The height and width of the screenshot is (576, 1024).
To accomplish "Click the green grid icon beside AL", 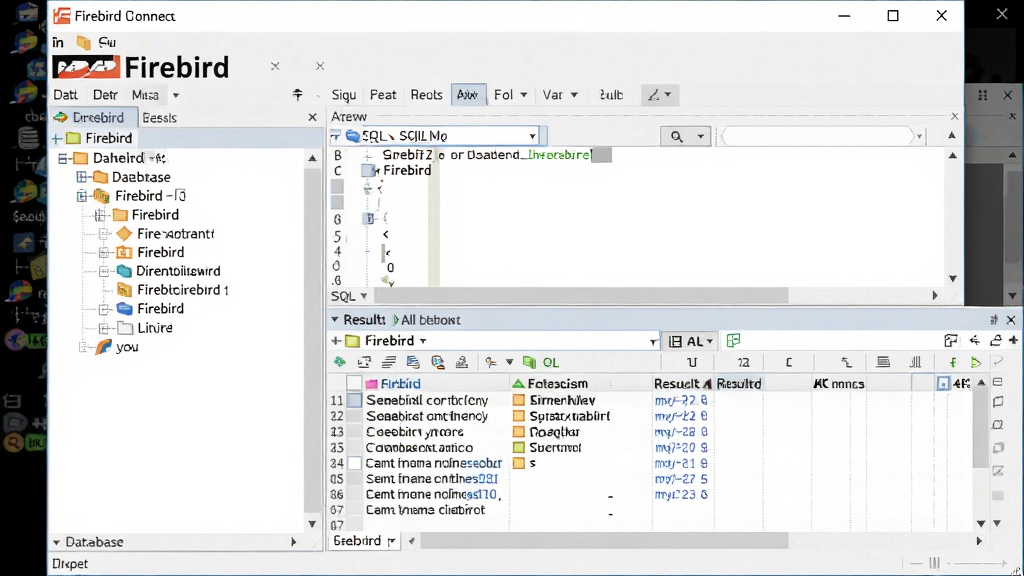I will [x=733, y=340].
